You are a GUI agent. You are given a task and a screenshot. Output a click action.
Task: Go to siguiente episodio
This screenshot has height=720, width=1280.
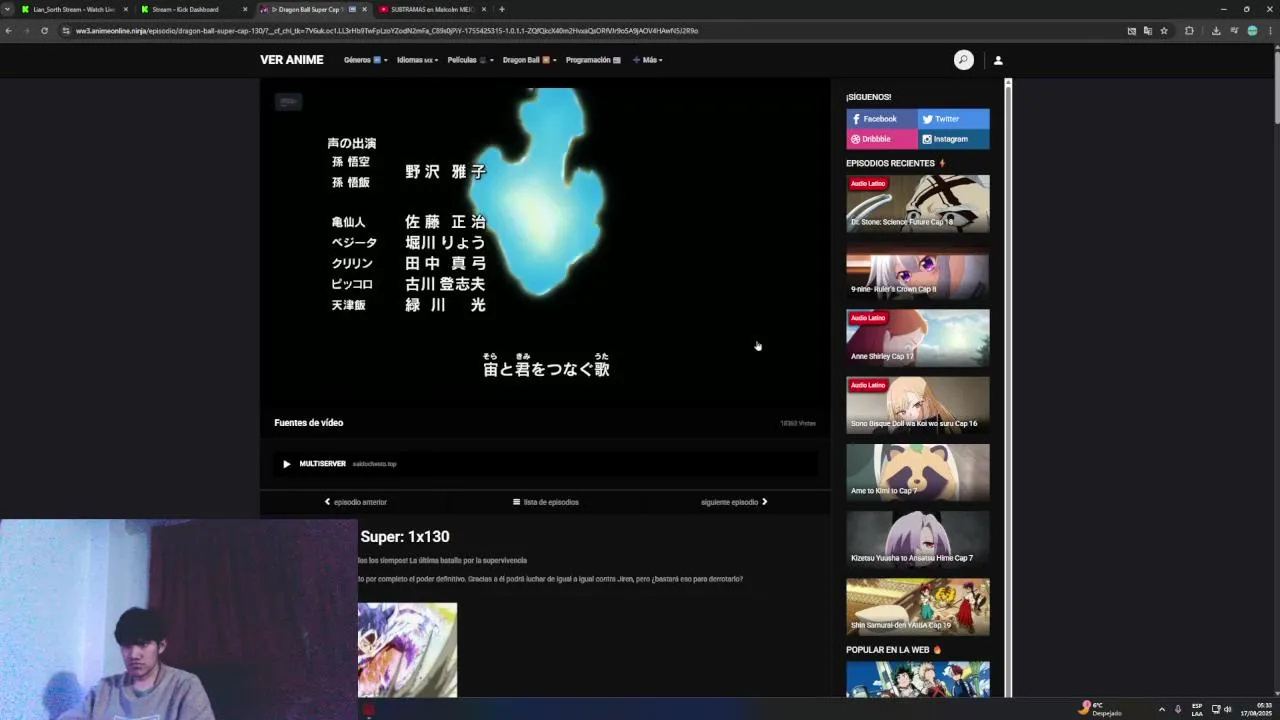734,502
